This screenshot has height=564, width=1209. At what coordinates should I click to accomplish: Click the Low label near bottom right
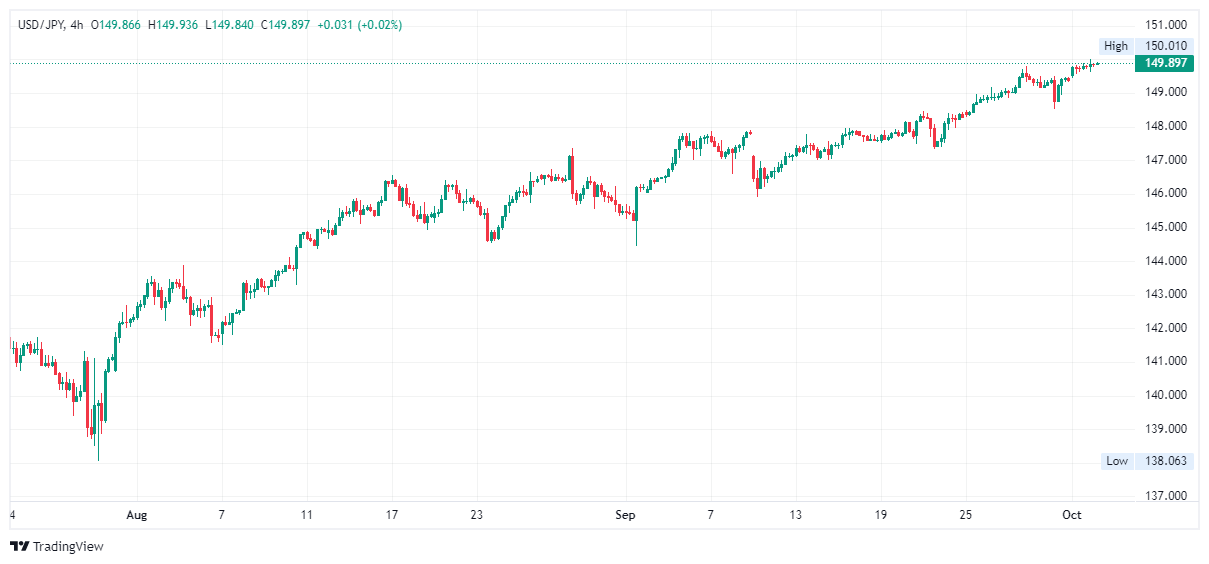coord(1116,461)
